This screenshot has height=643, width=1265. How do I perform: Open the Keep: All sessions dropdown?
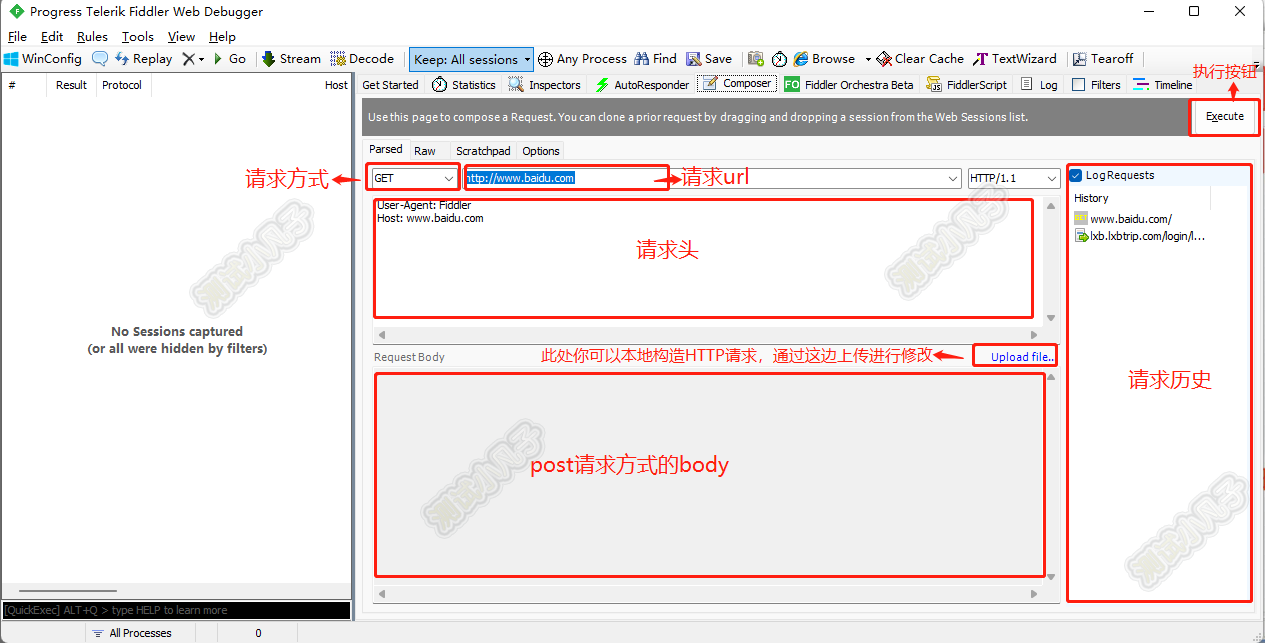click(471, 59)
